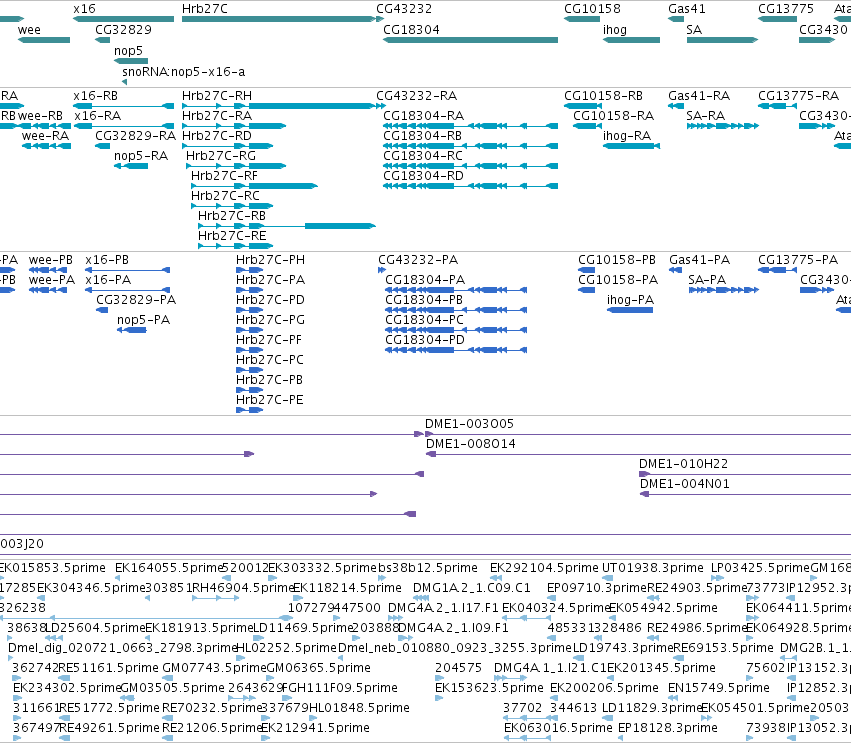851x743 pixels.
Task: Select the CG18304-RC transcript label
Action: coord(423,156)
